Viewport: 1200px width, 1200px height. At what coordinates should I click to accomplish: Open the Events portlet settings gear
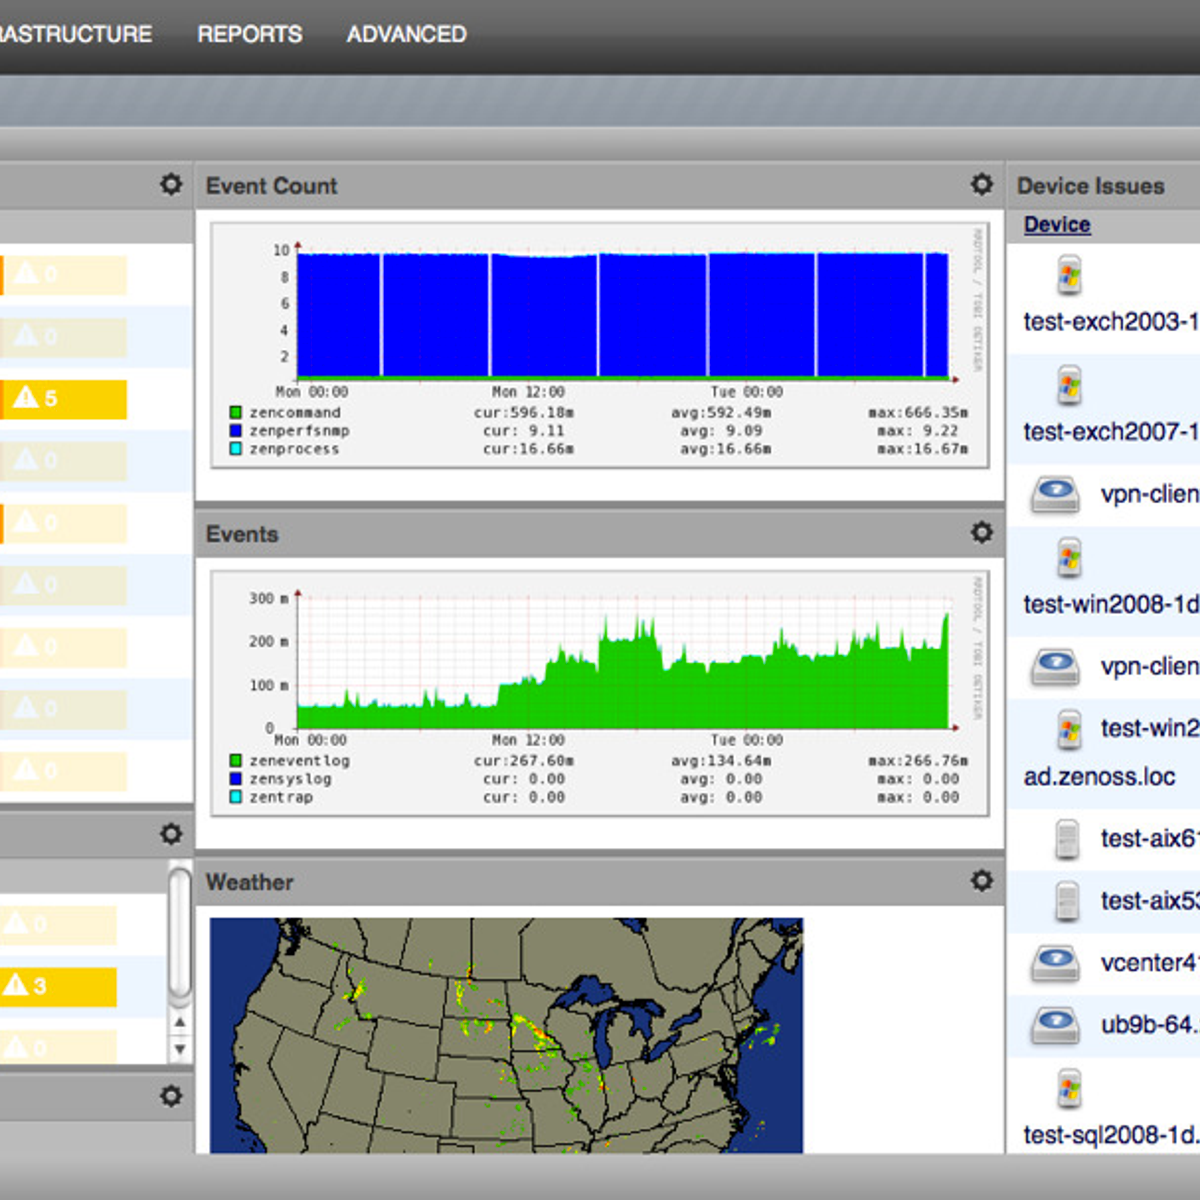(x=981, y=532)
